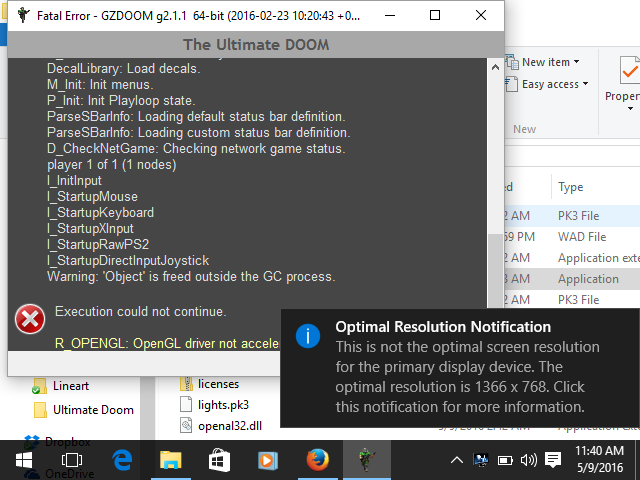Check battery status tray icon
Image resolution: width=640 pixels, height=480 pixels.
point(505,461)
